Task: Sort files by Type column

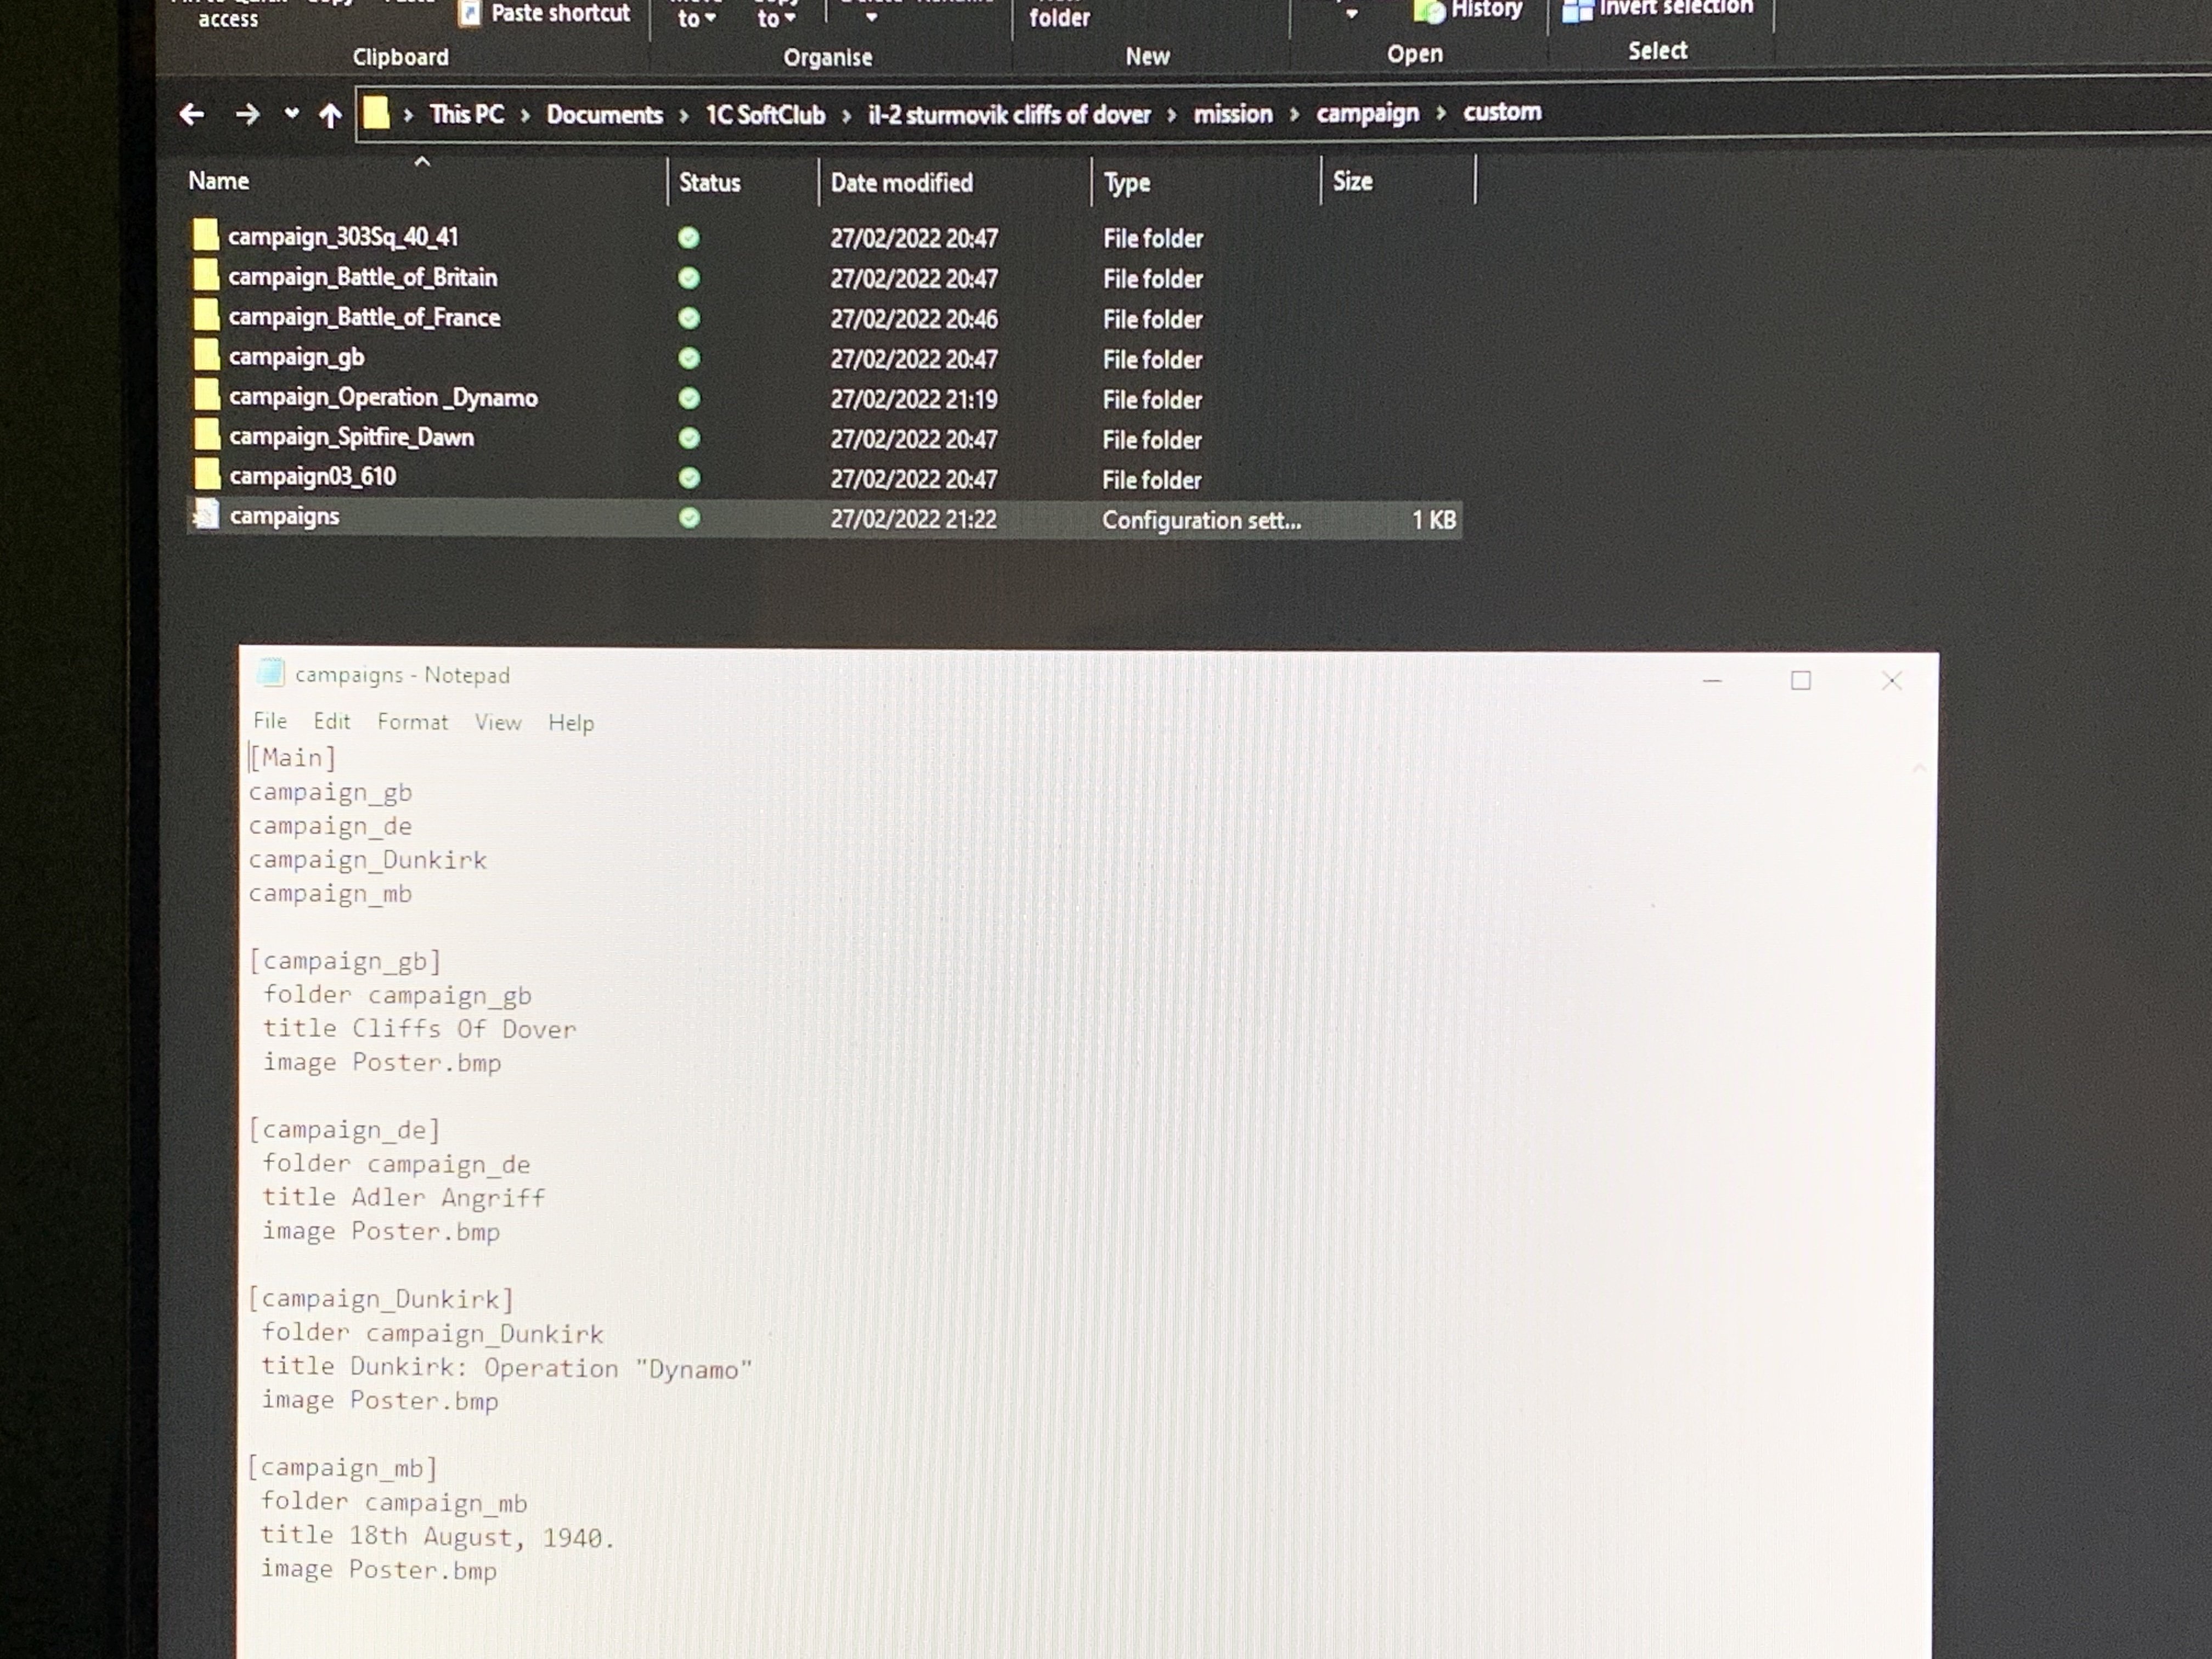Action: point(1127,183)
